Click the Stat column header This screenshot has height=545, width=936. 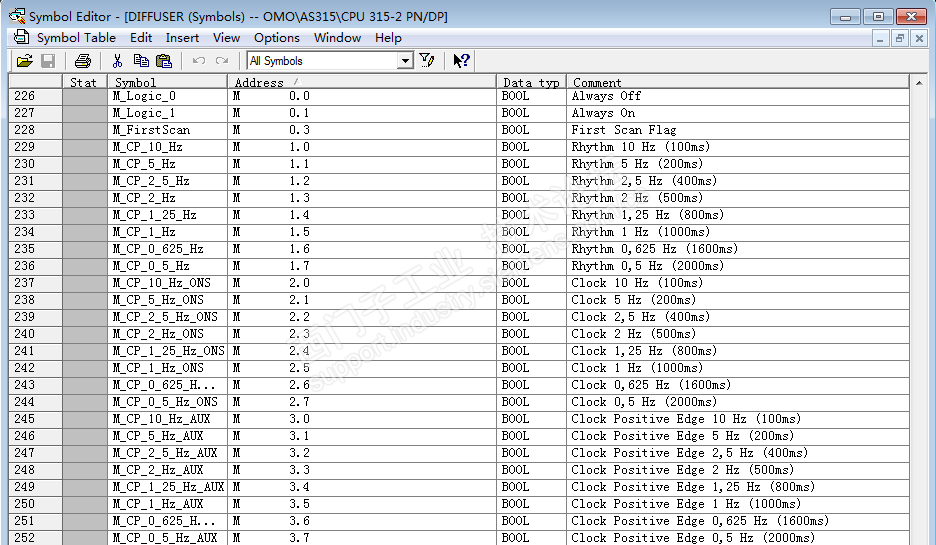point(85,82)
